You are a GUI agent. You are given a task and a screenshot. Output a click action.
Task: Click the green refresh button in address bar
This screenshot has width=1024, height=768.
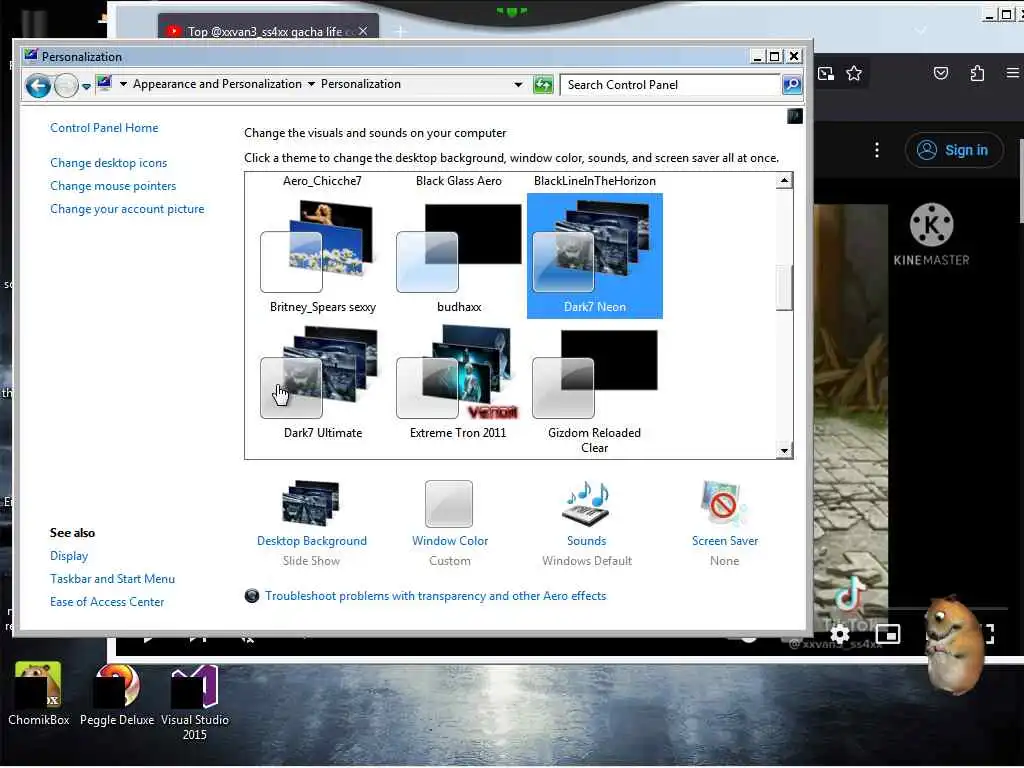[x=543, y=85]
